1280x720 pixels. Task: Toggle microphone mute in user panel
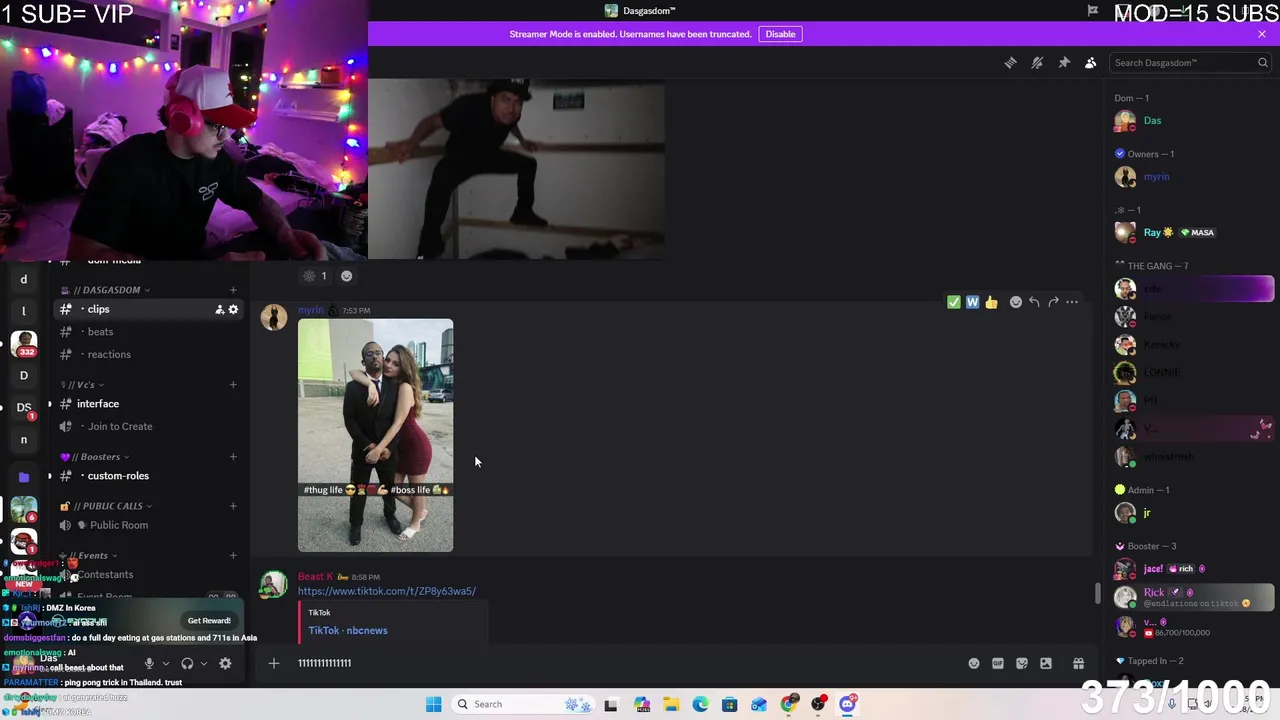tap(149, 663)
